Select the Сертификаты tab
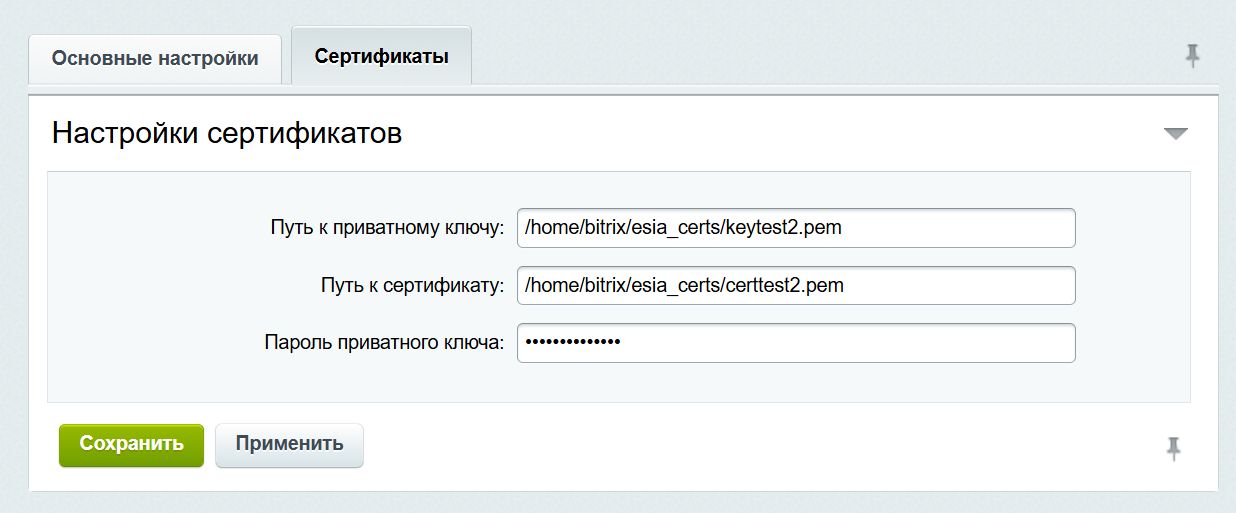The image size is (1236, 513). click(381, 56)
